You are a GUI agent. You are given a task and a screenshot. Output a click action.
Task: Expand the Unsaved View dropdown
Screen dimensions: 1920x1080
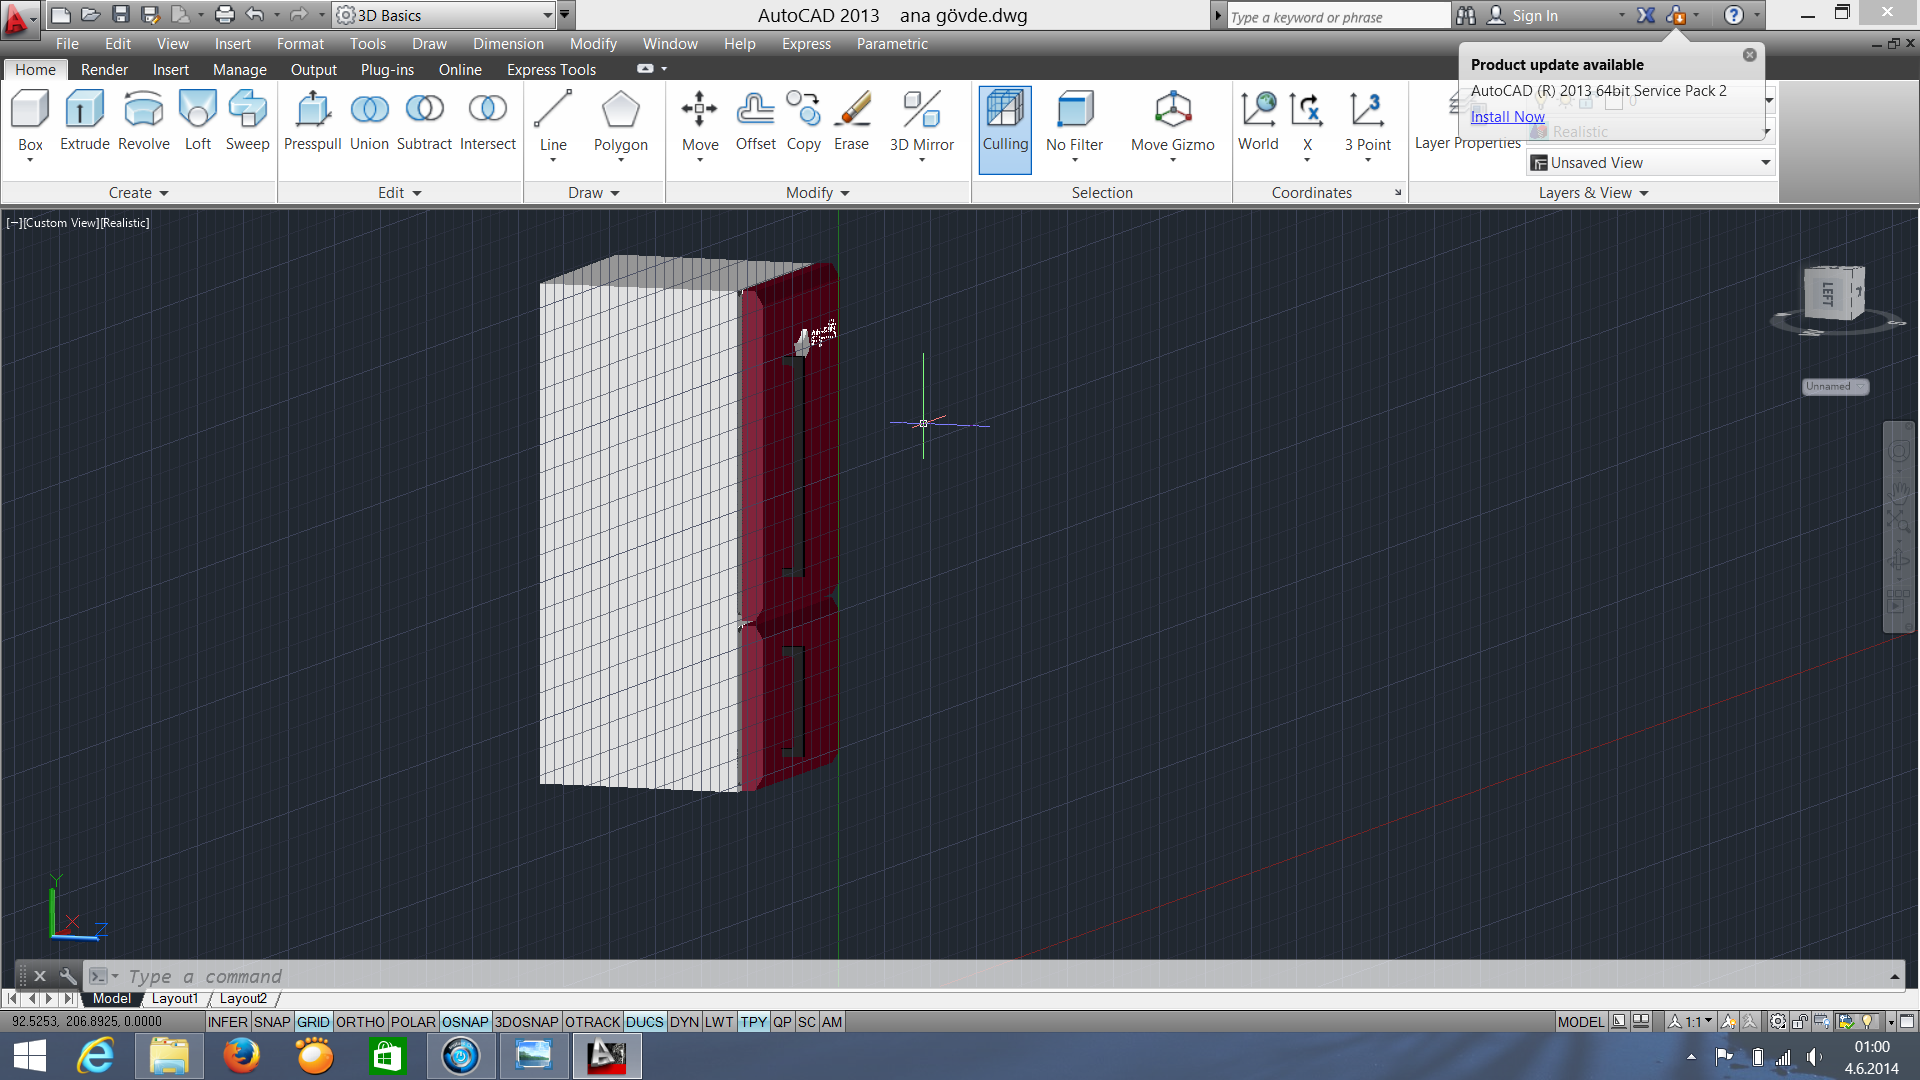tap(1765, 163)
